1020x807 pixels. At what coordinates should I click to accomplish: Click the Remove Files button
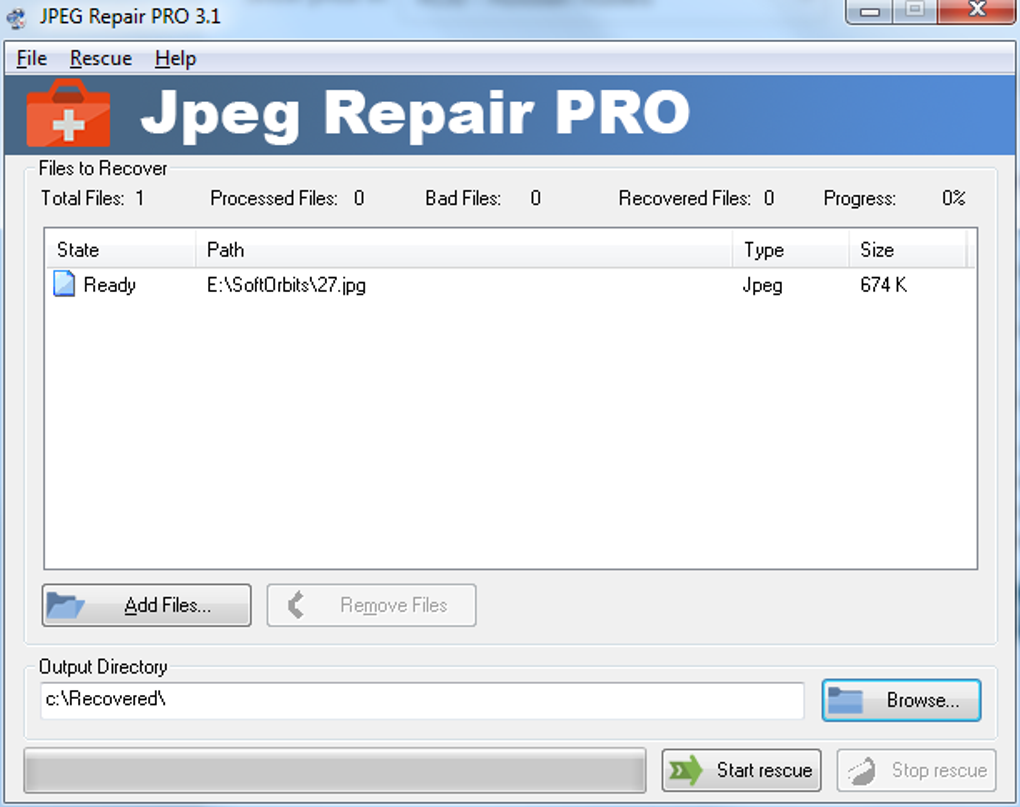(x=371, y=605)
